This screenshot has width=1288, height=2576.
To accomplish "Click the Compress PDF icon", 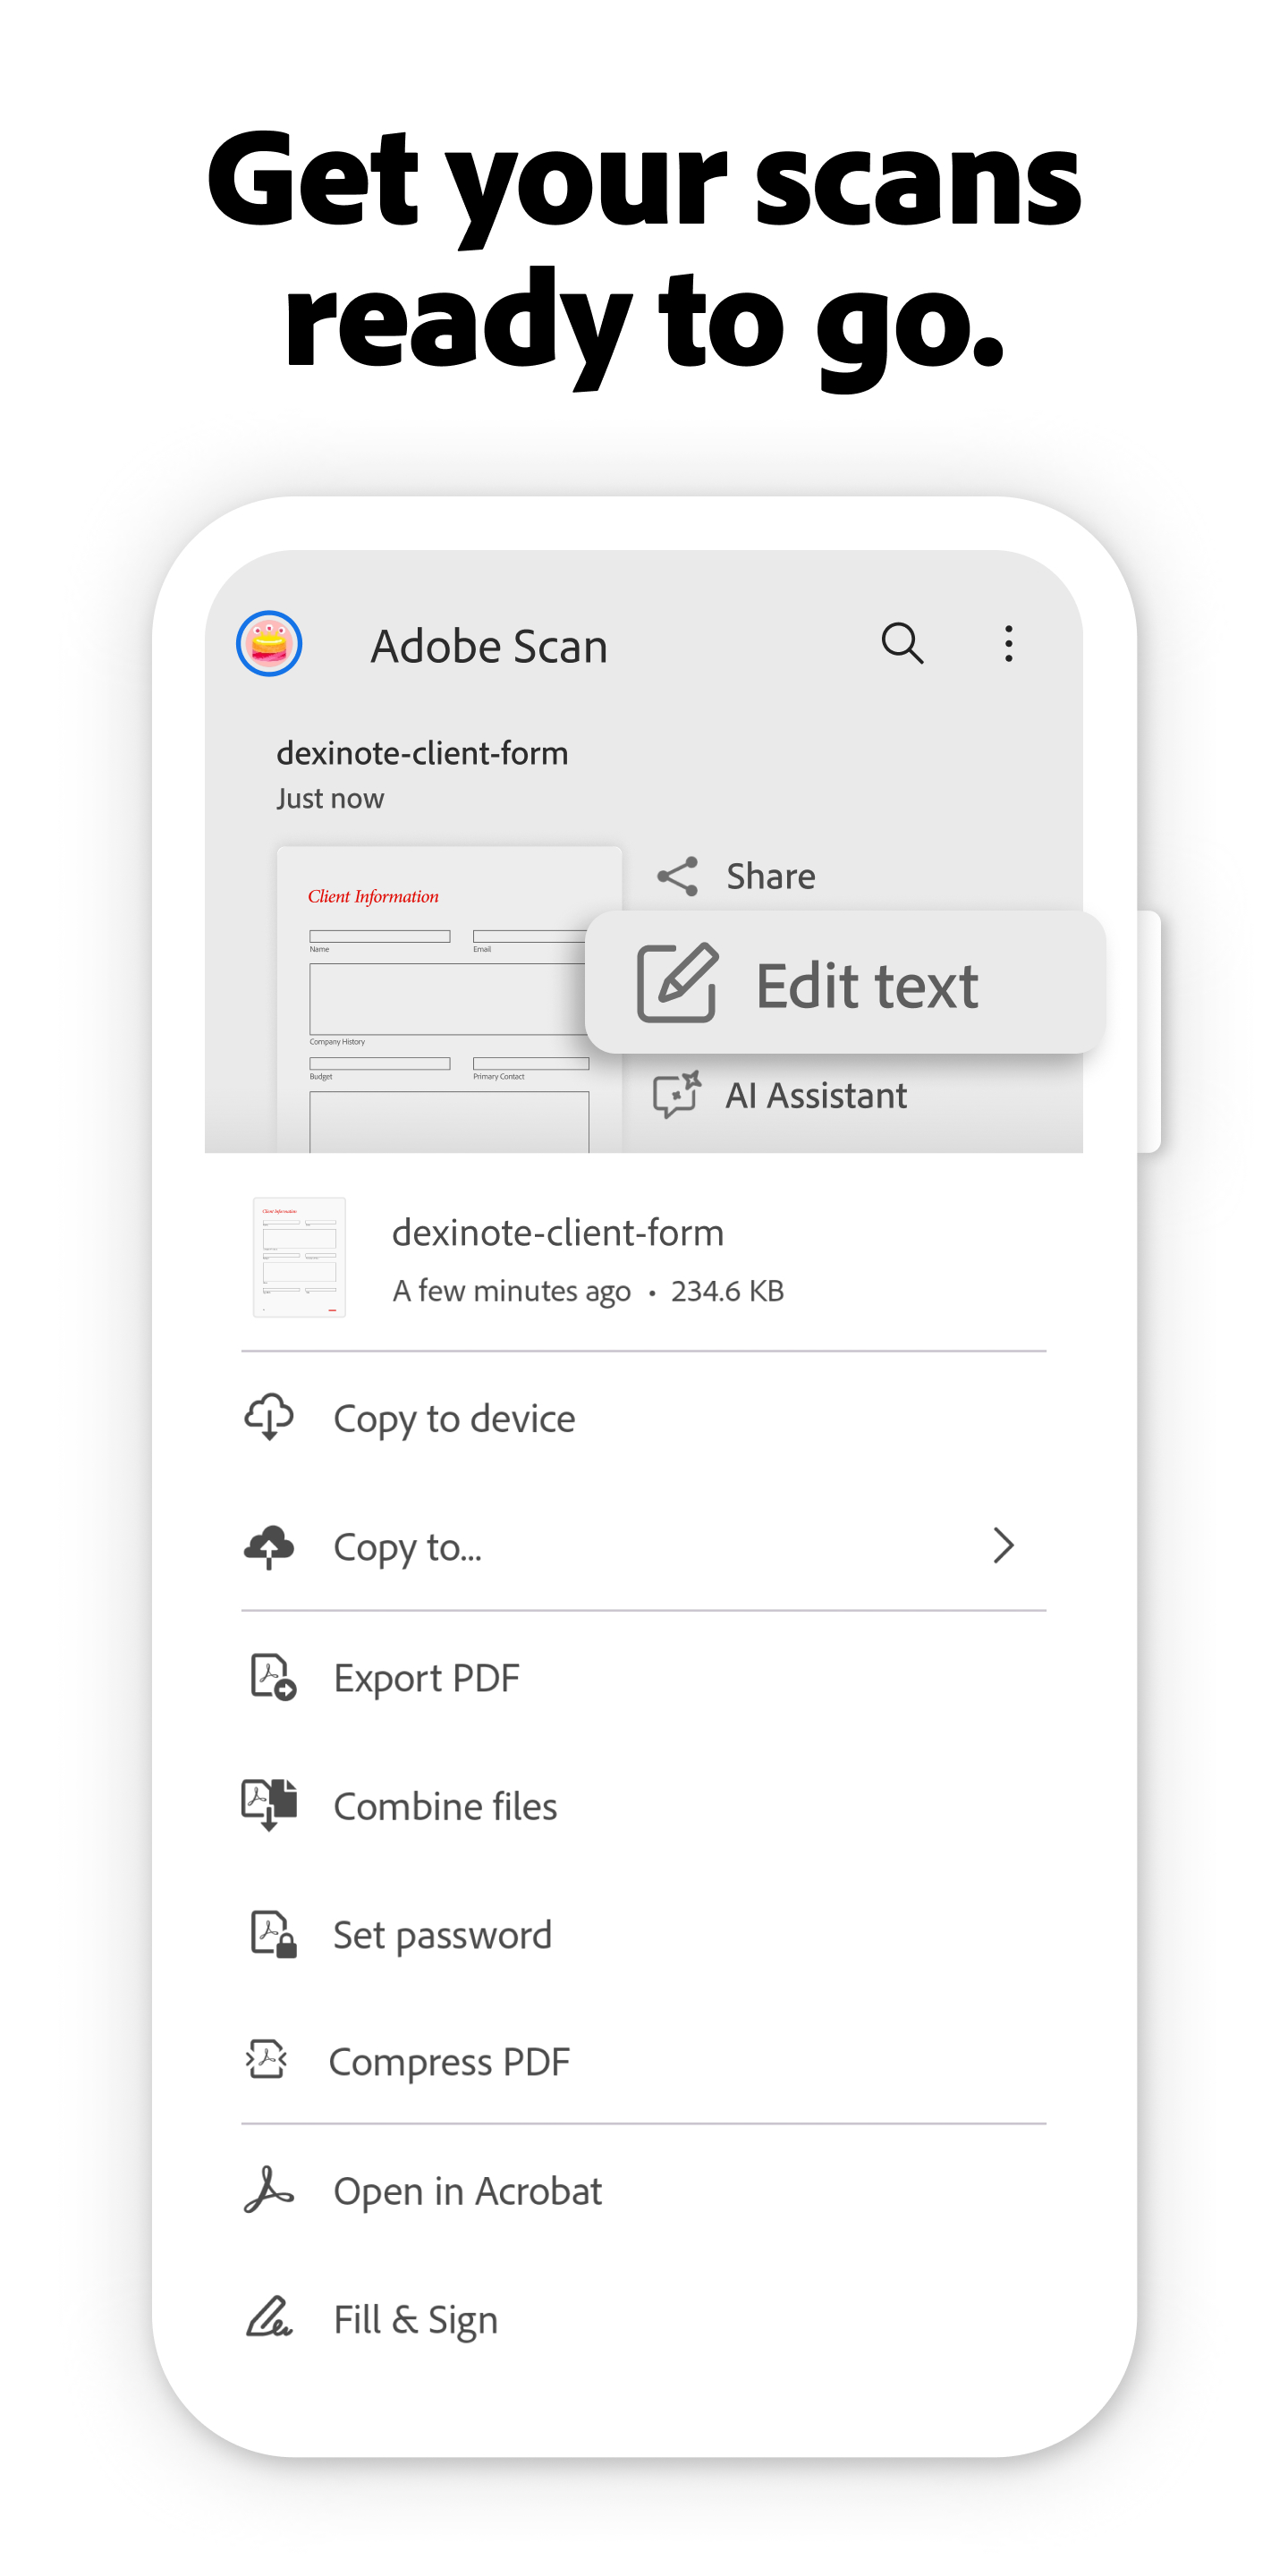I will [267, 2059].
